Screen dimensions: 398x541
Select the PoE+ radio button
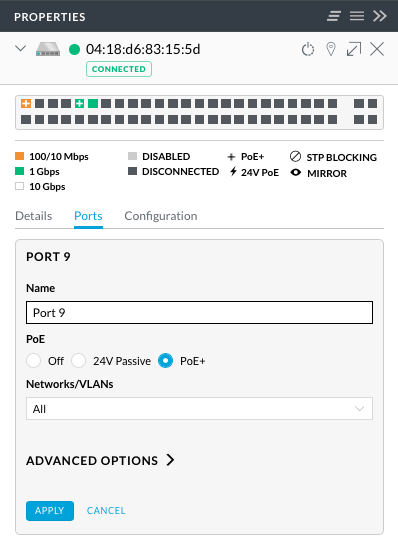point(166,361)
